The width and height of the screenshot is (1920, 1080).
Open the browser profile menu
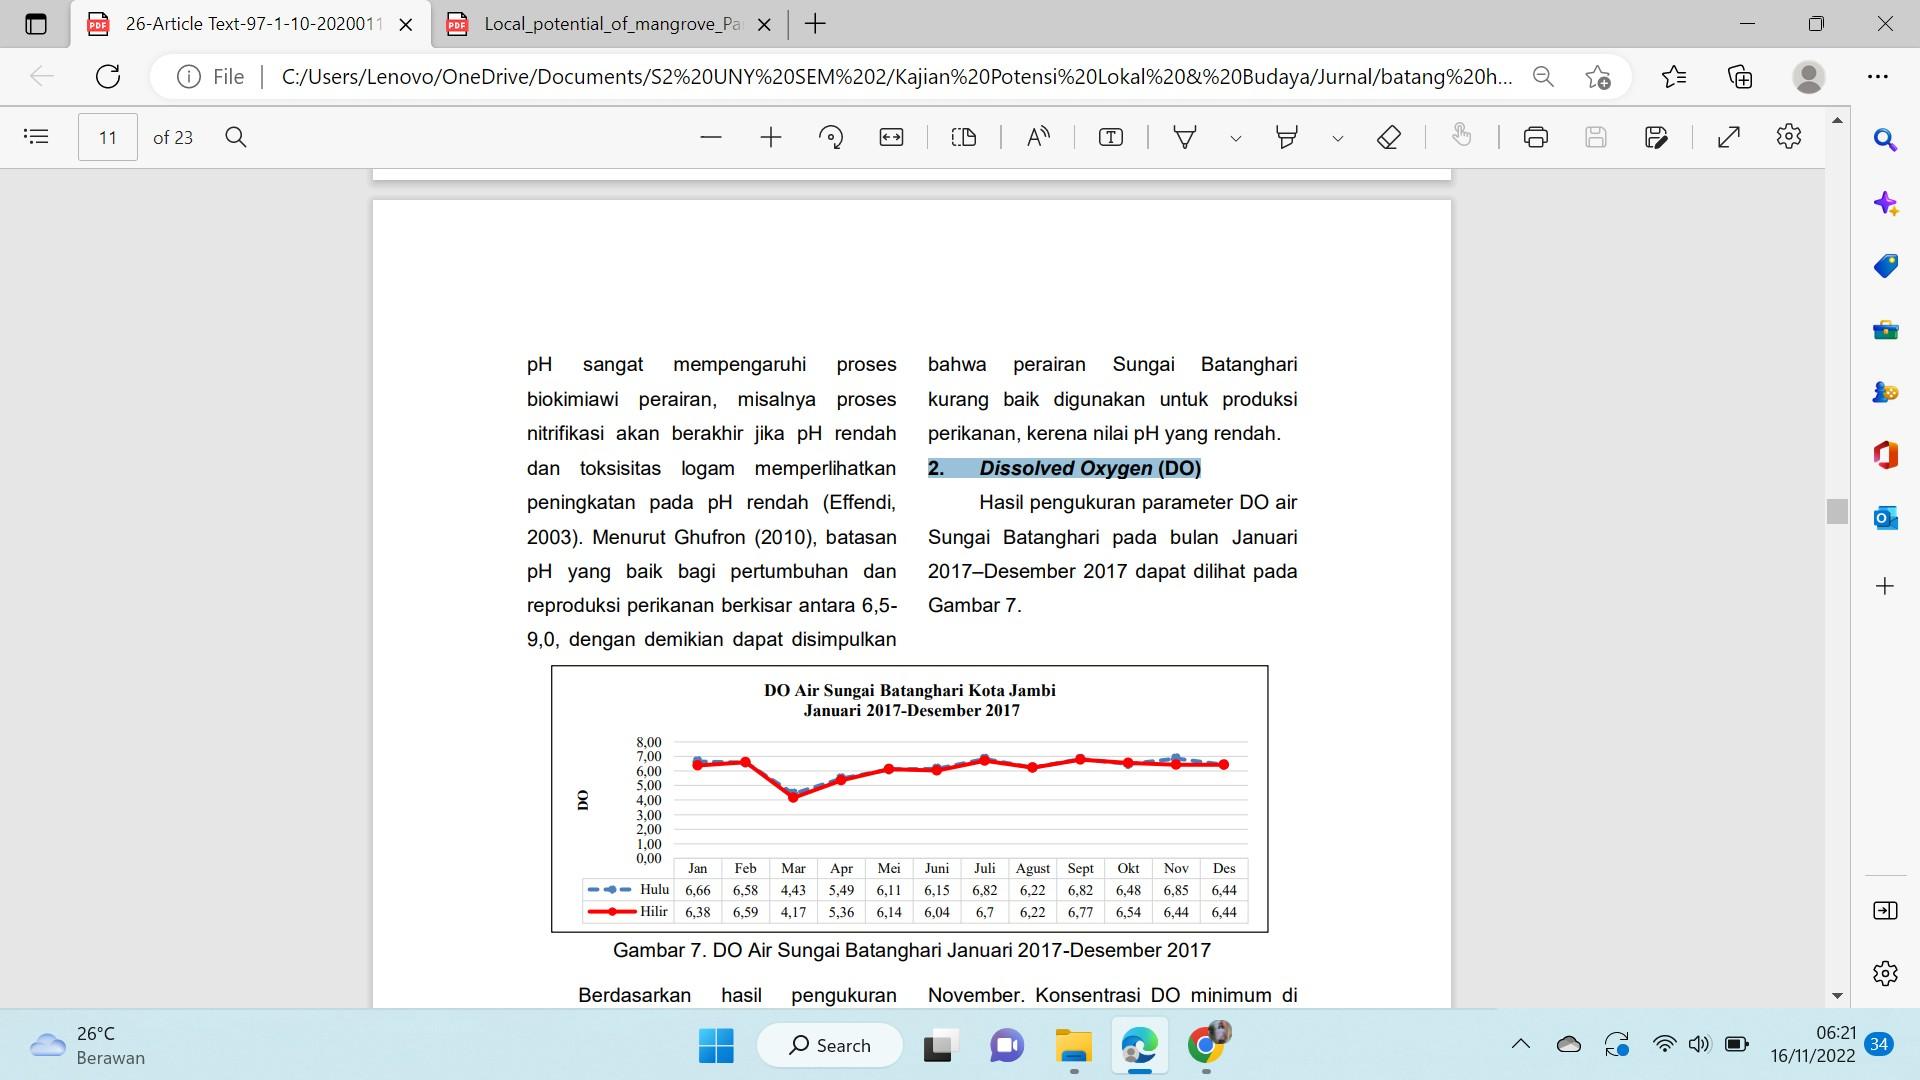point(1809,77)
